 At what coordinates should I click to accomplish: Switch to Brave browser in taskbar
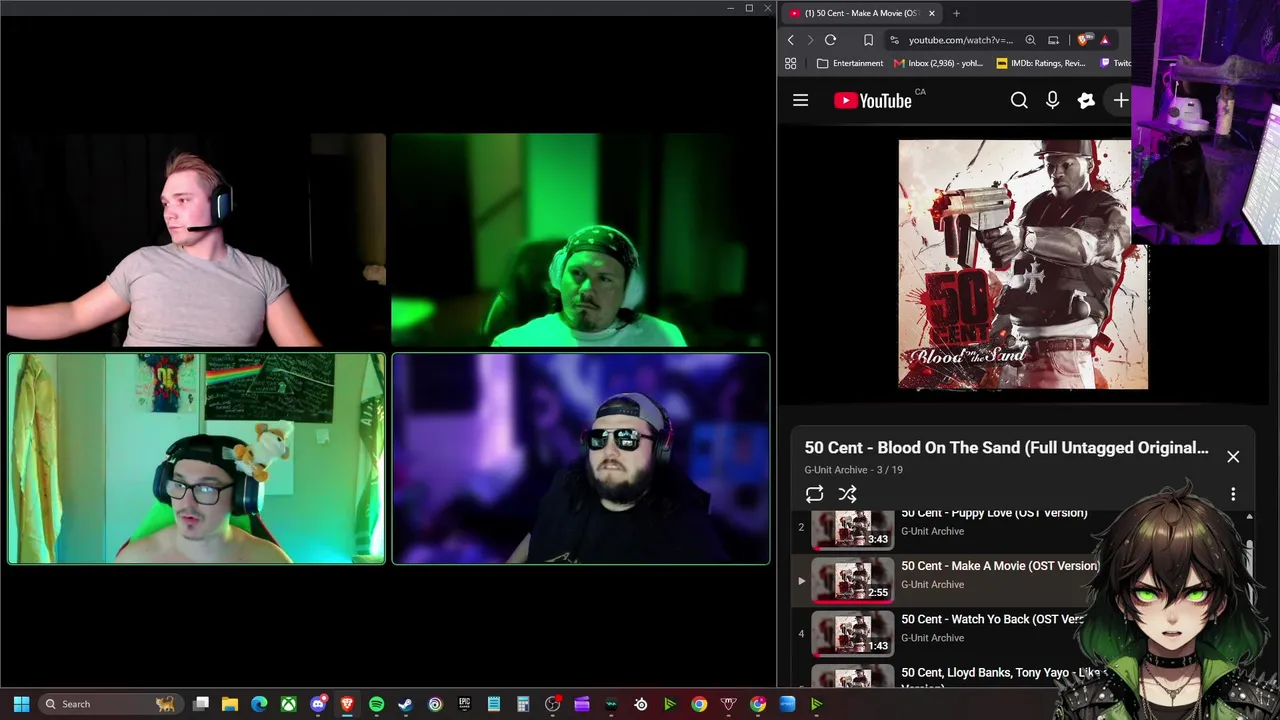(x=347, y=704)
